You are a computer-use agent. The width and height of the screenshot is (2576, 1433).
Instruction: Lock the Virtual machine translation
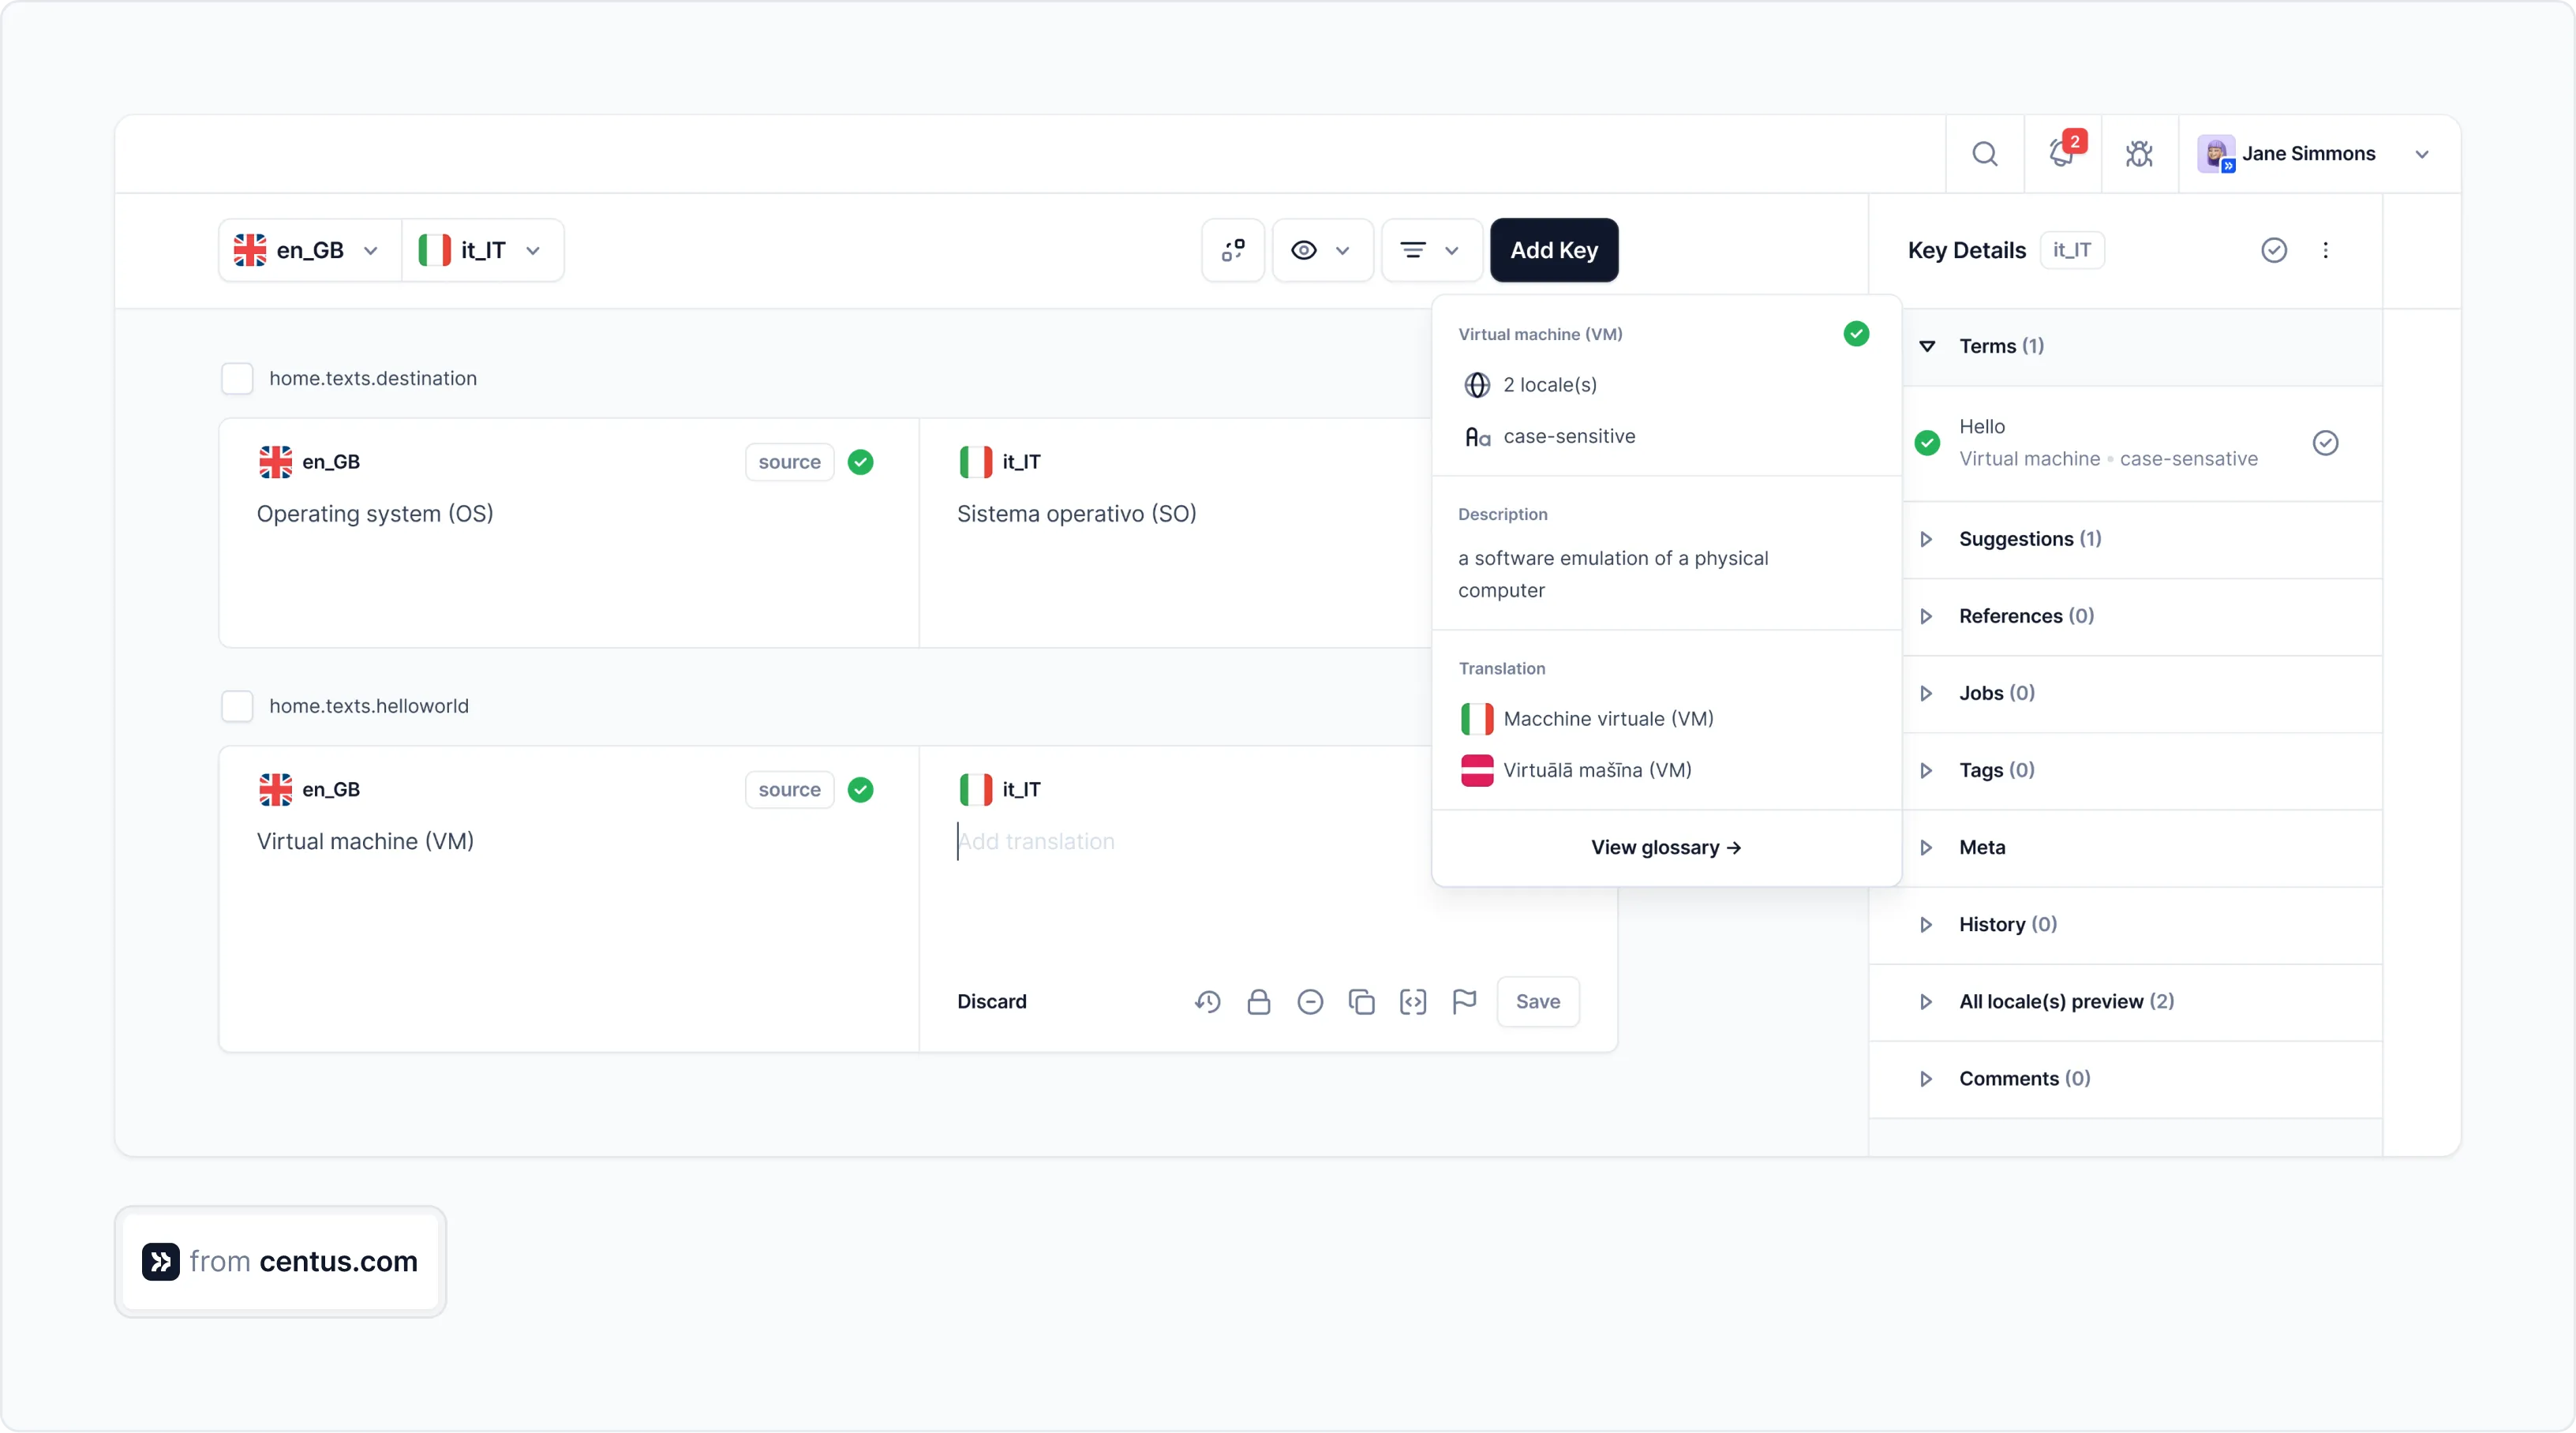[x=1260, y=1002]
